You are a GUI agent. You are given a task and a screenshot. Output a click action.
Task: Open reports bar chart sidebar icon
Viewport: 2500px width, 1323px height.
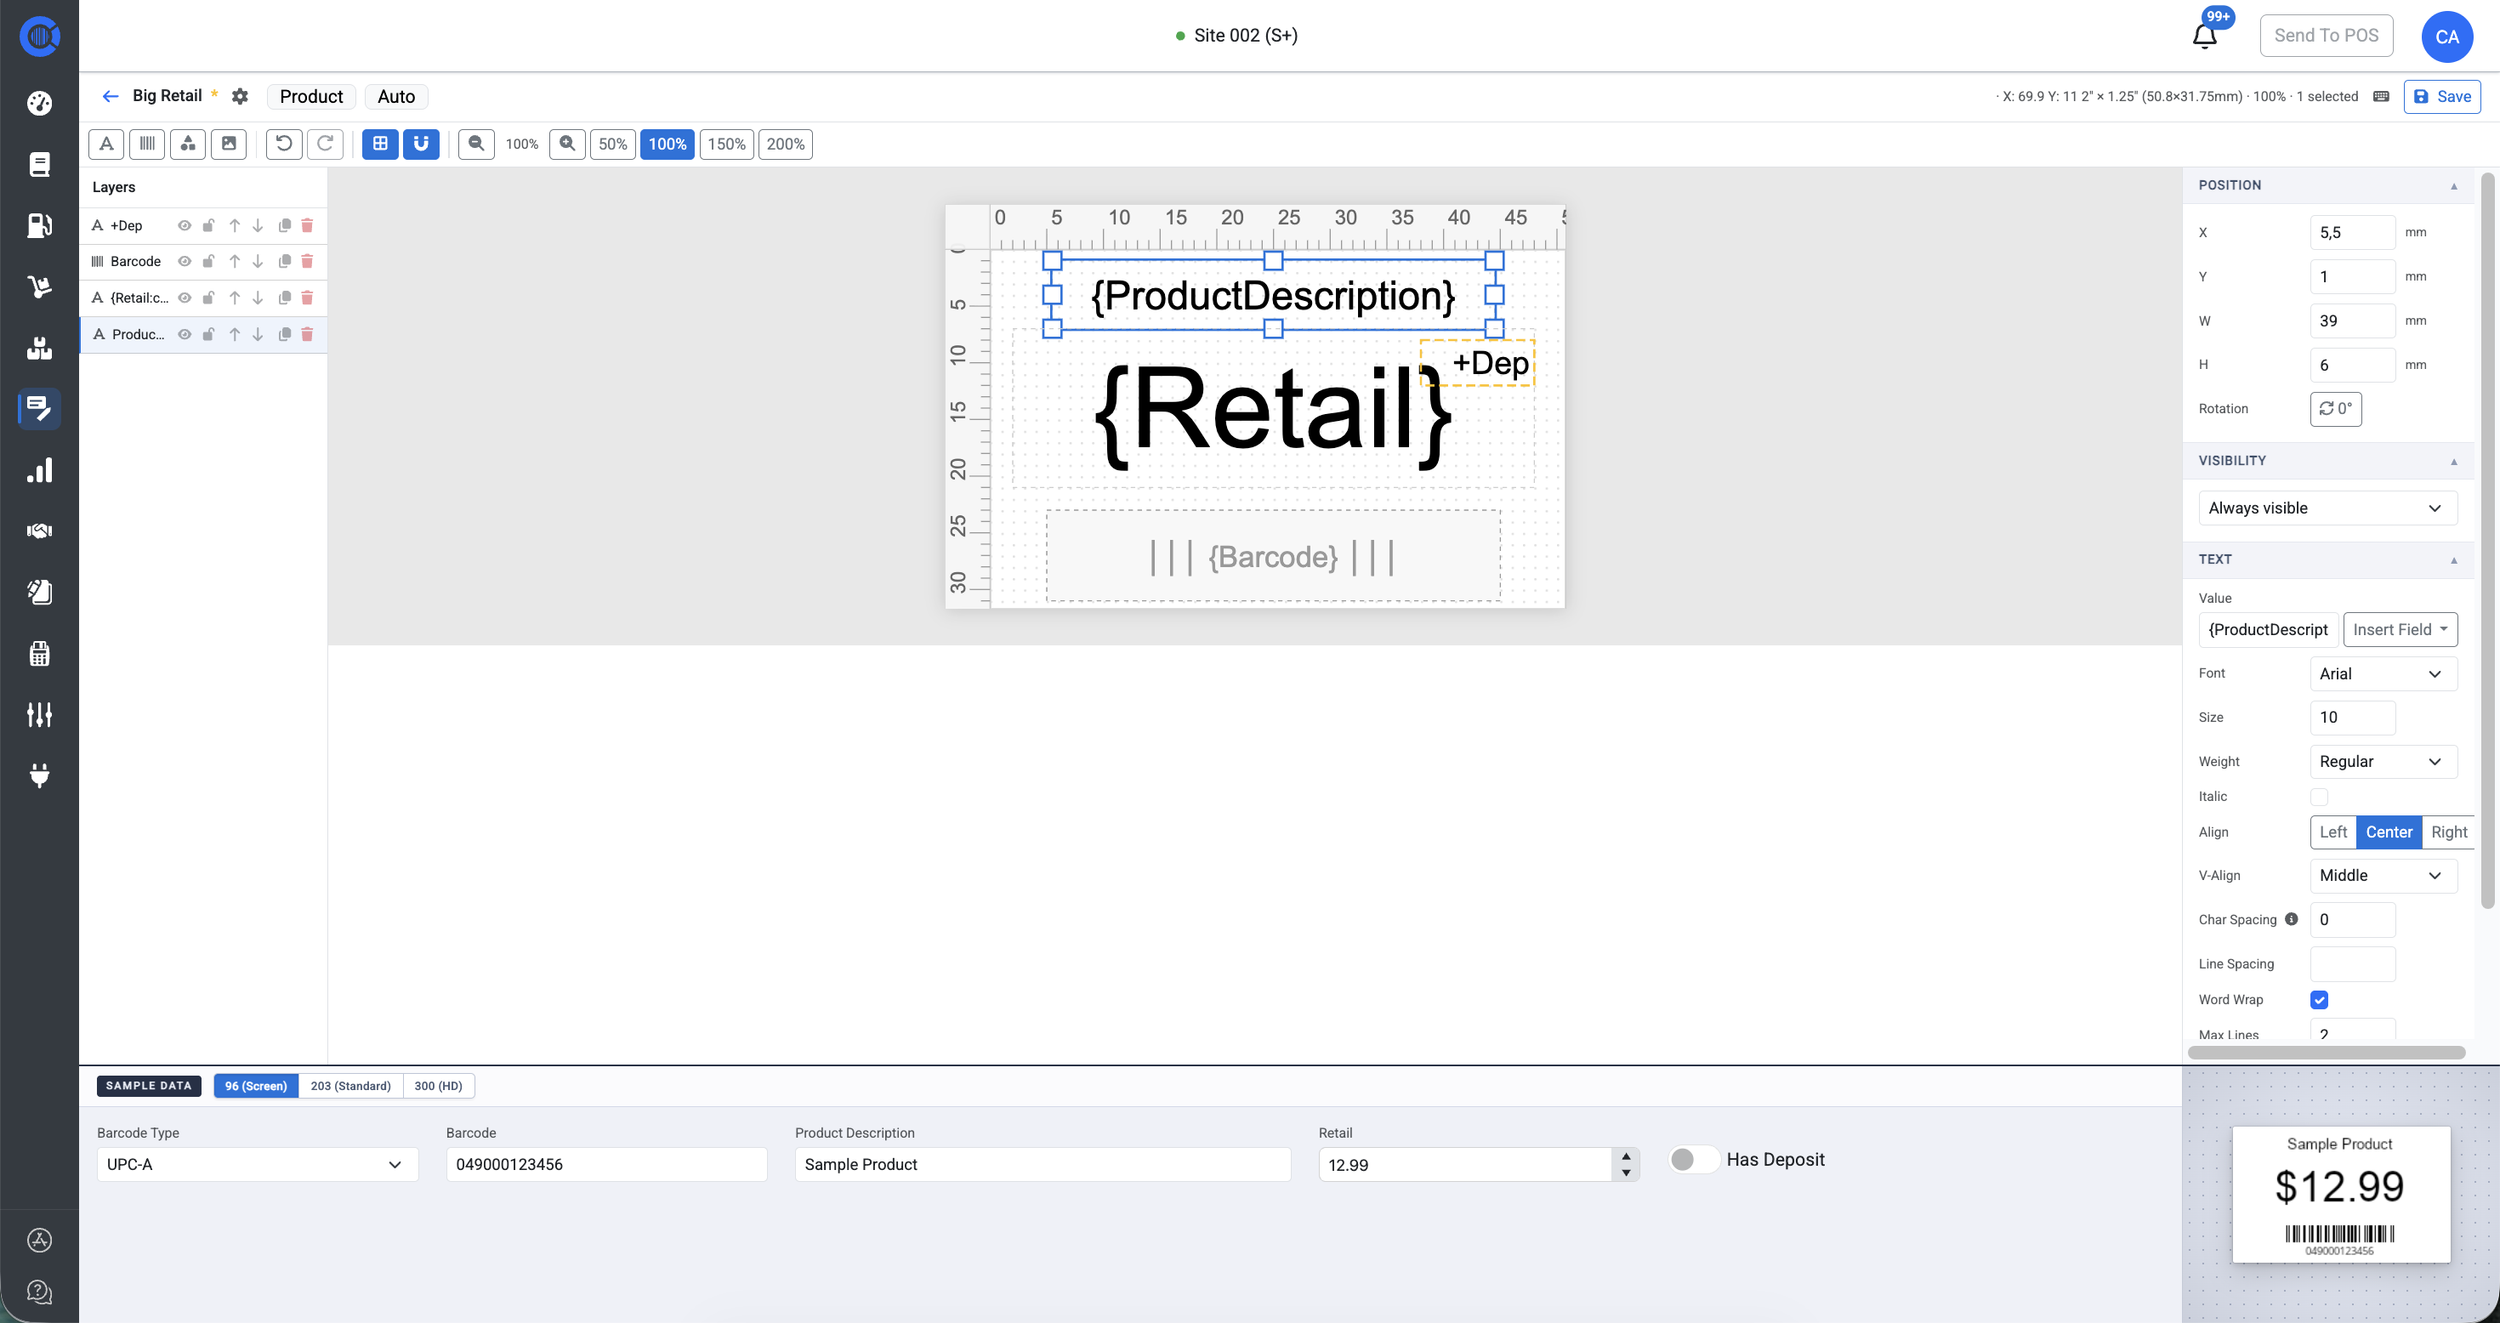pos(39,470)
